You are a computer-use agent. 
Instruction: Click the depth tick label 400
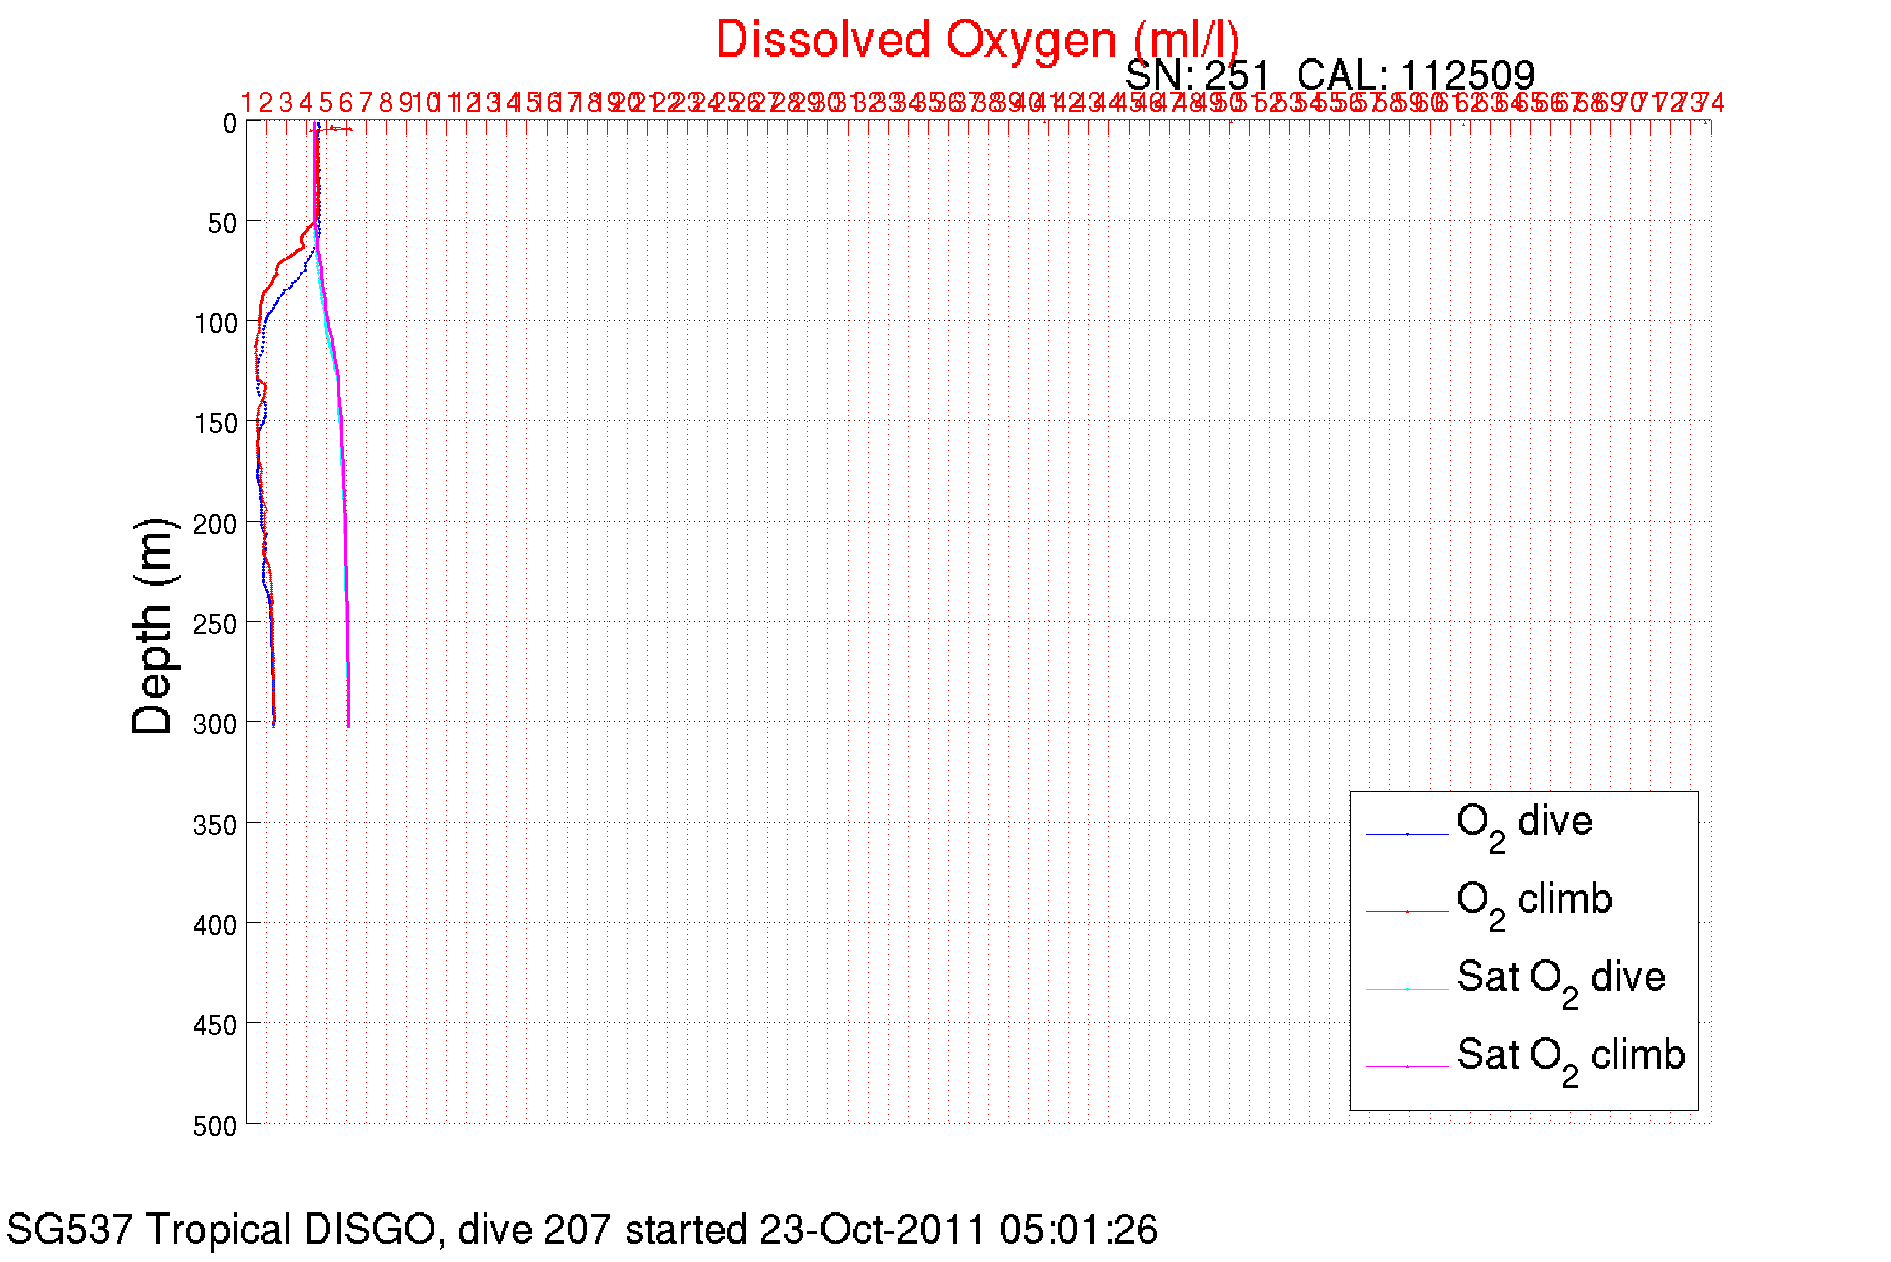(x=216, y=925)
